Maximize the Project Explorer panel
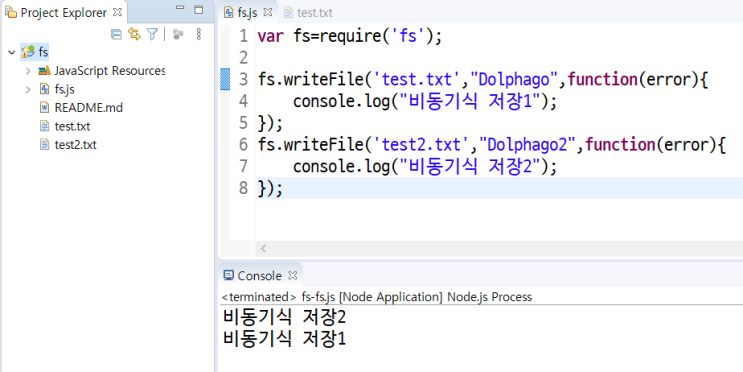 (x=199, y=9)
